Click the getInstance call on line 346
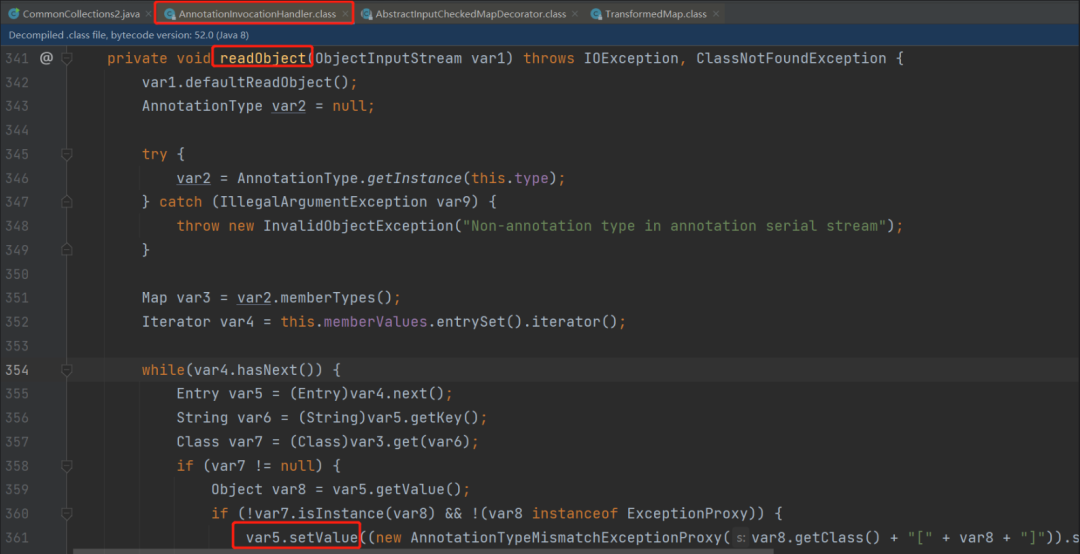Screen dimensions: 1080x554 click(415, 178)
